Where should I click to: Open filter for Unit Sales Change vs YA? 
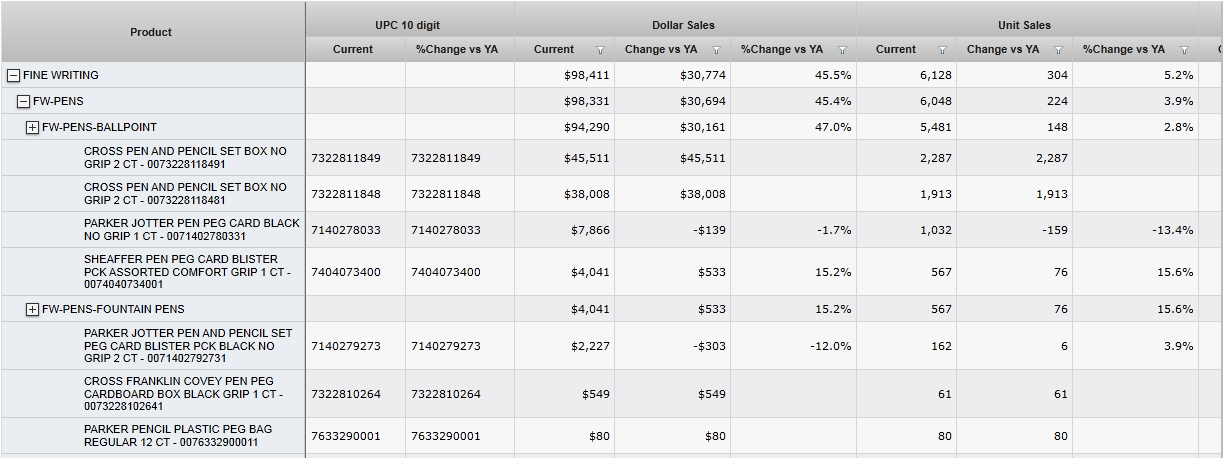pyautogui.click(x=1058, y=50)
